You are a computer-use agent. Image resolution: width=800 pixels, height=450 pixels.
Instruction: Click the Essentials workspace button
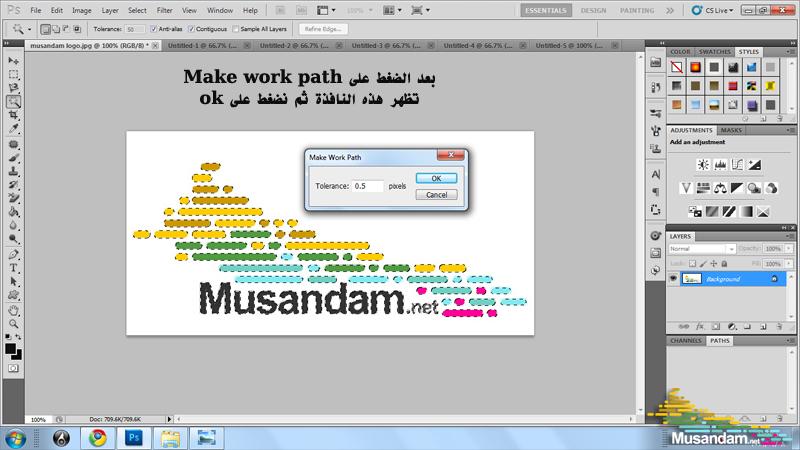click(x=546, y=10)
